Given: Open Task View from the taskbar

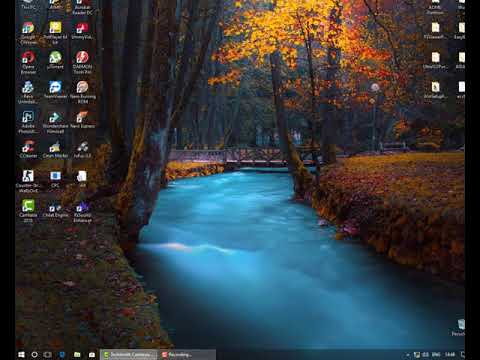Looking at the screenshot, I should click(x=48, y=355).
